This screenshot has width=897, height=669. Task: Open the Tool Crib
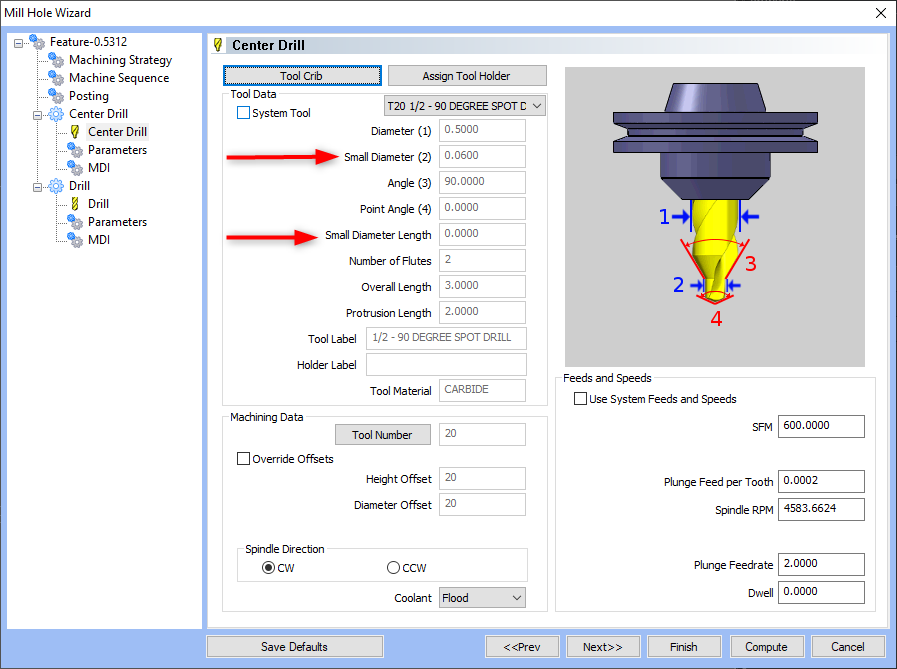coord(302,76)
